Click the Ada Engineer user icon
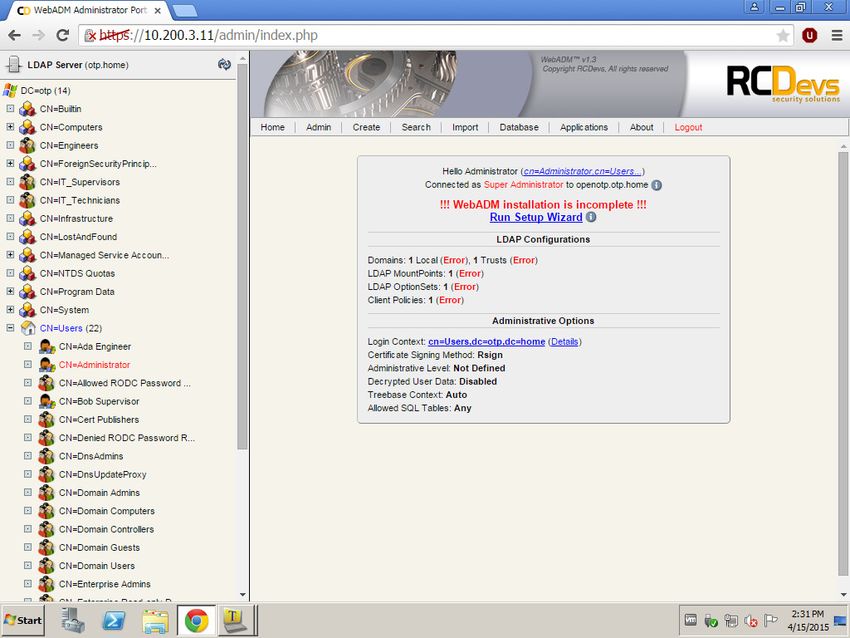The width and height of the screenshot is (850, 638). 47,346
